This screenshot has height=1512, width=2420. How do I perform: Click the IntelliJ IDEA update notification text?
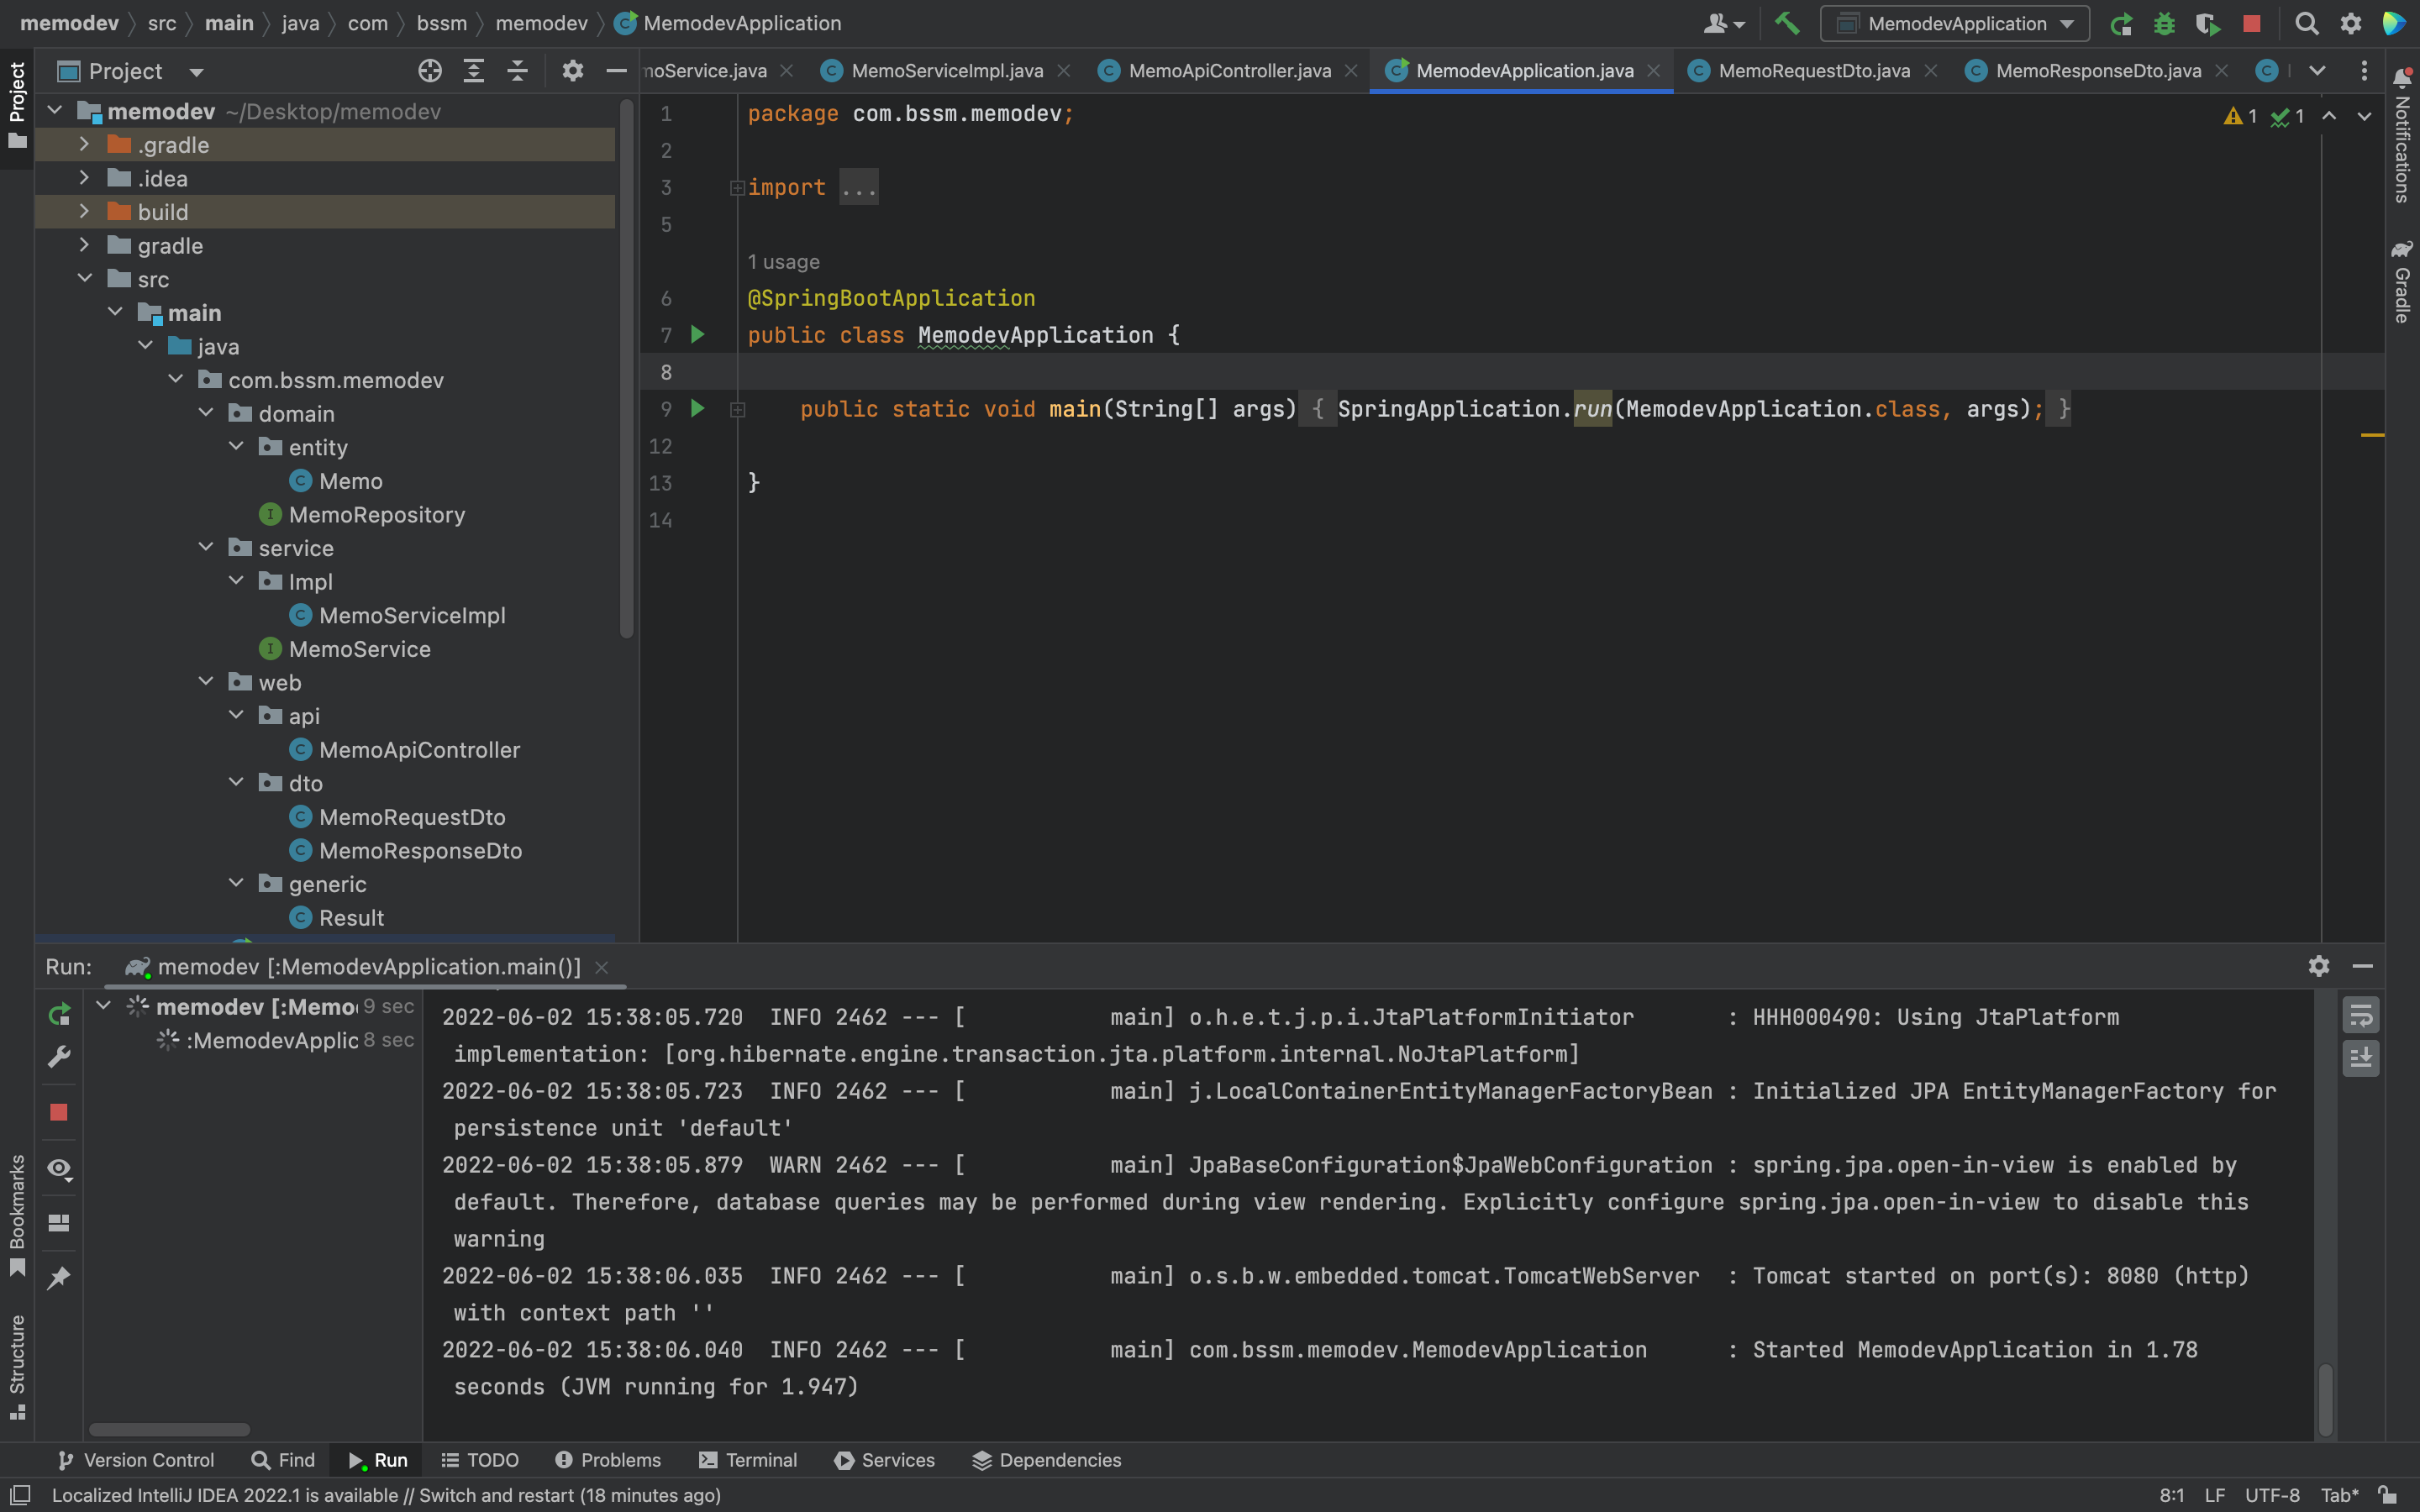(x=386, y=1495)
